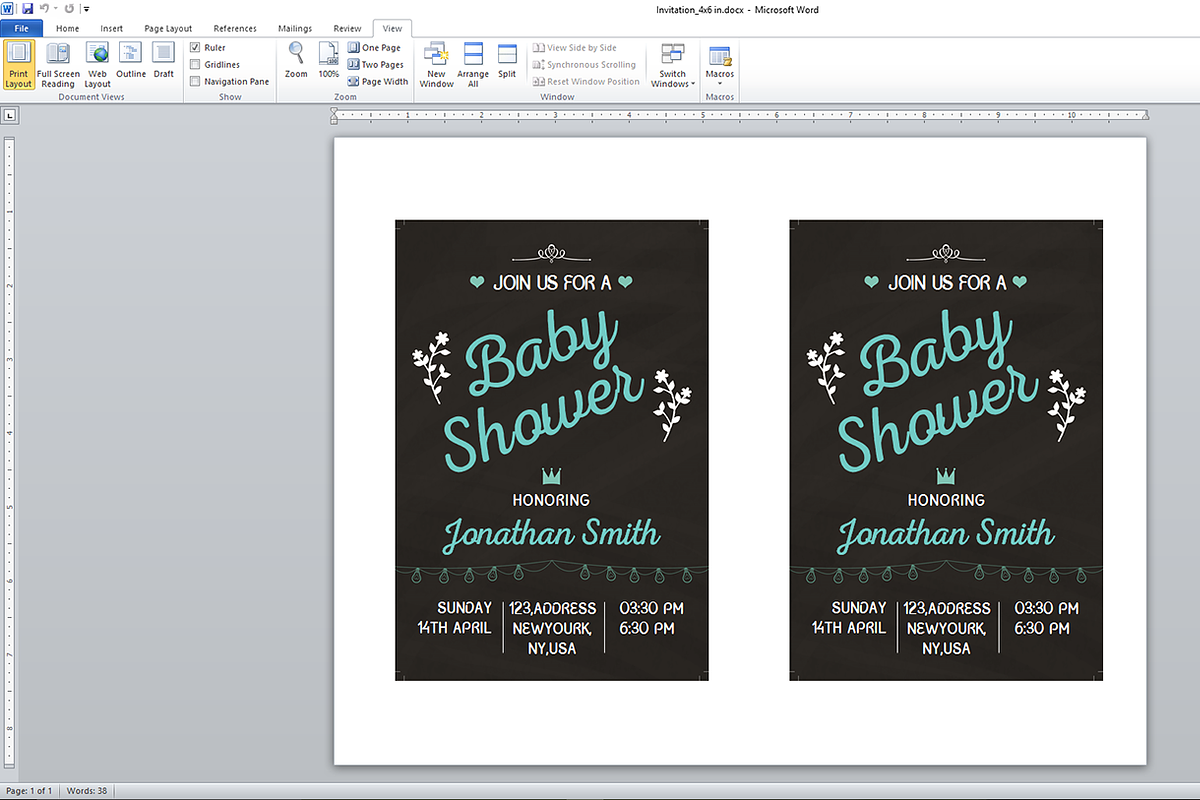Screen dimensions: 1200x800
Task: Open a New Window
Action: point(436,65)
